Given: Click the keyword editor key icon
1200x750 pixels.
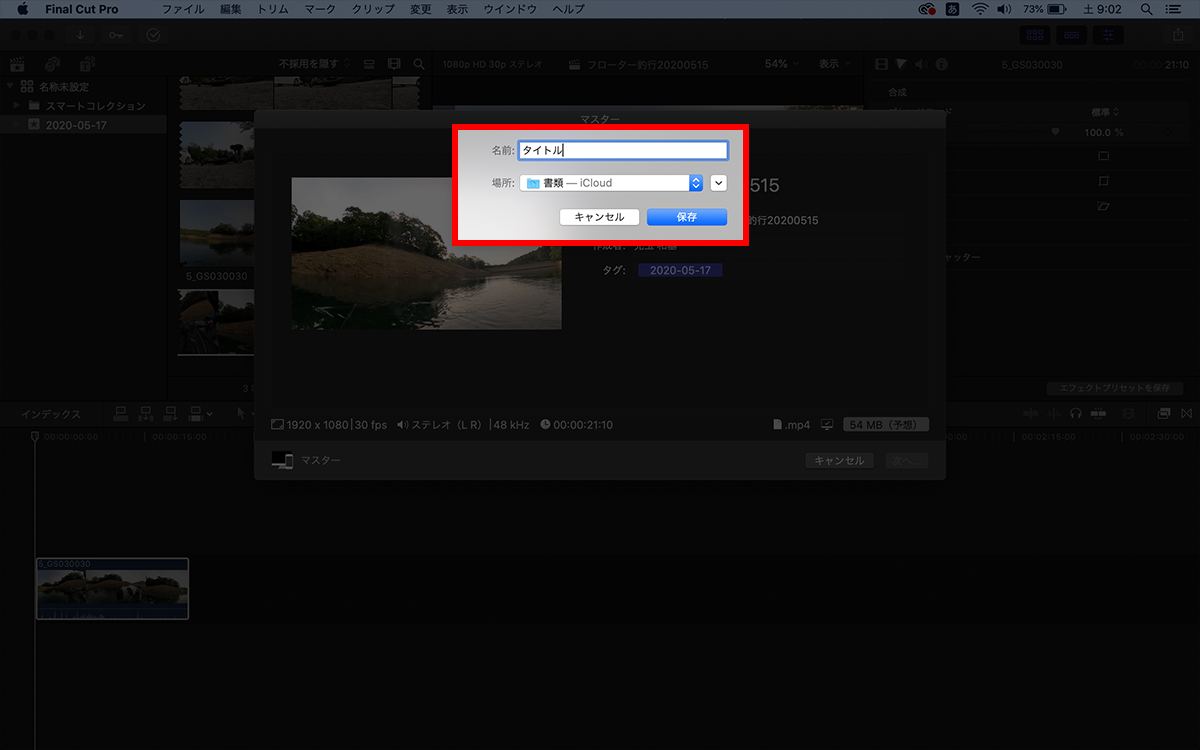Looking at the screenshot, I should coord(116,35).
